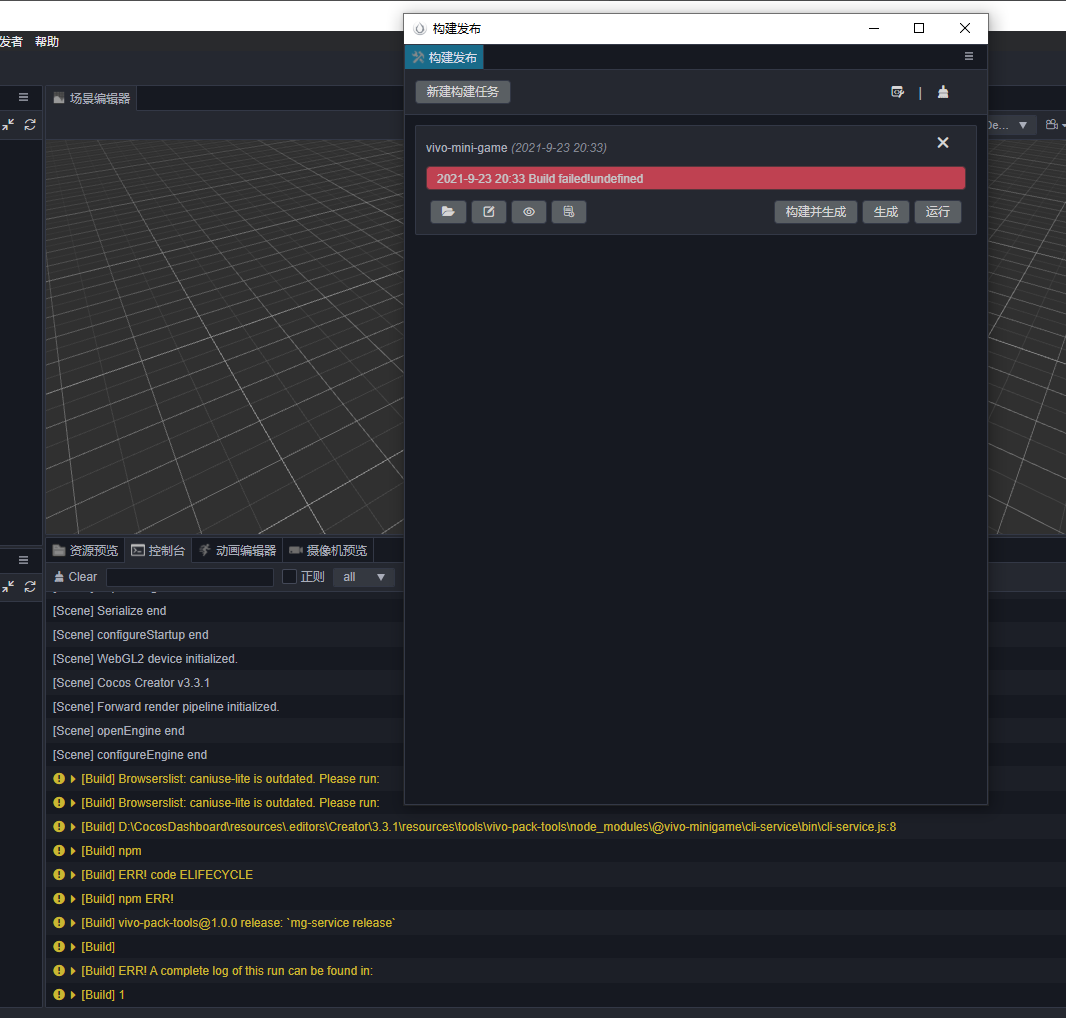This screenshot has width=1066, height=1018.
Task: Expand '[Build] npm ERR!' log entry
Action: click(x=73, y=898)
